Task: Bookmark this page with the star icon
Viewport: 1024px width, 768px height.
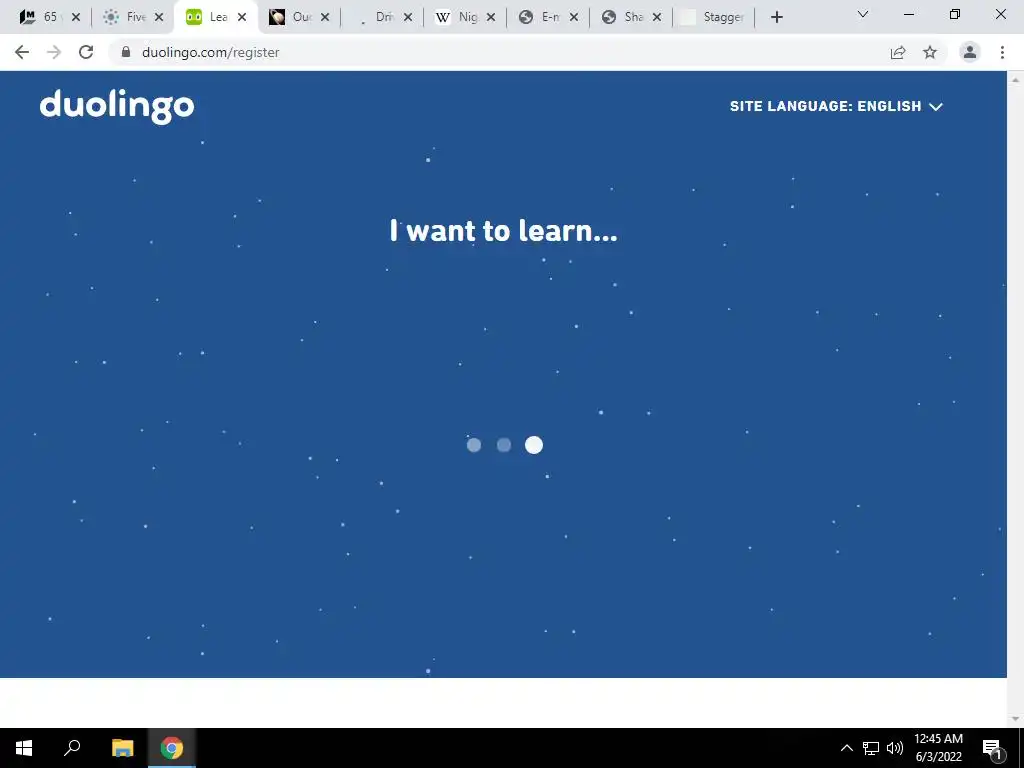Action: coord(930,52)
